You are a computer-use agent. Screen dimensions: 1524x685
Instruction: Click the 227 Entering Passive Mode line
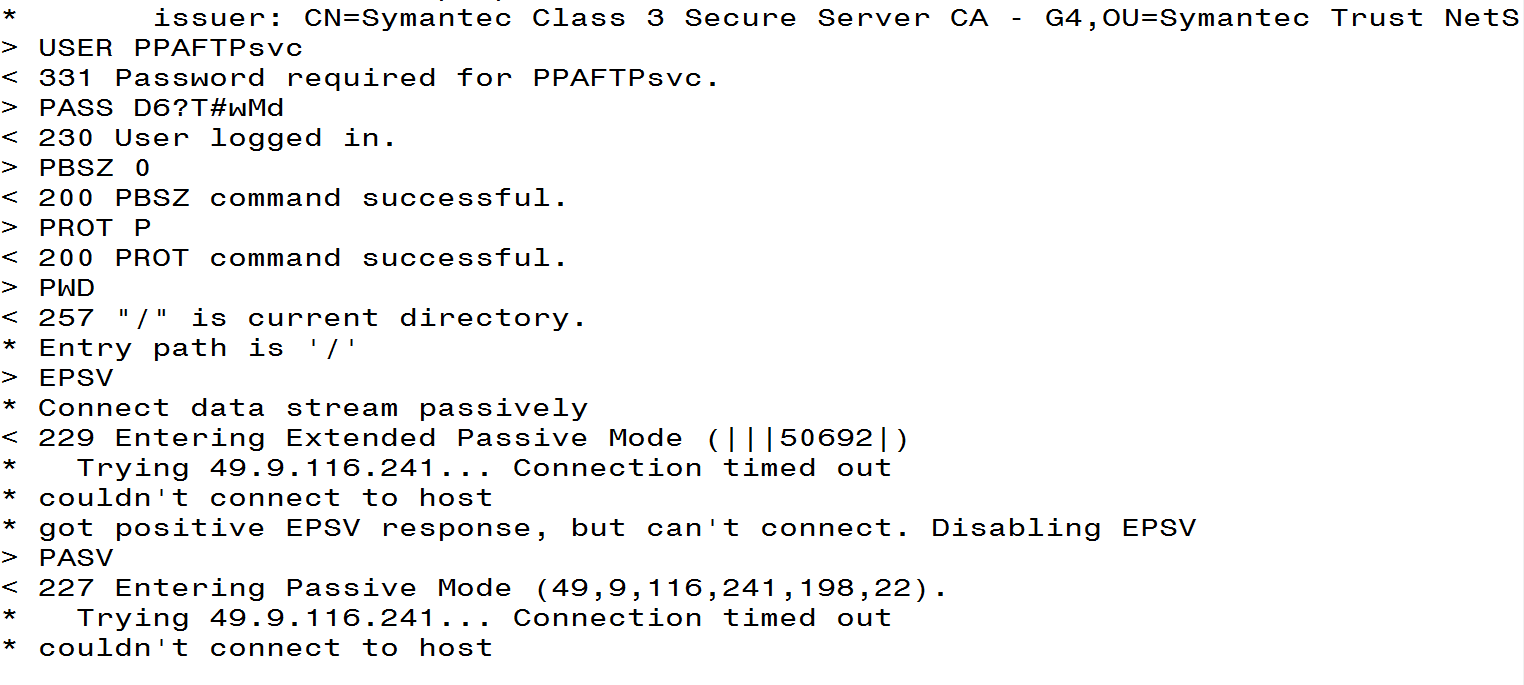pyautogui.click(x=475, y=588)
